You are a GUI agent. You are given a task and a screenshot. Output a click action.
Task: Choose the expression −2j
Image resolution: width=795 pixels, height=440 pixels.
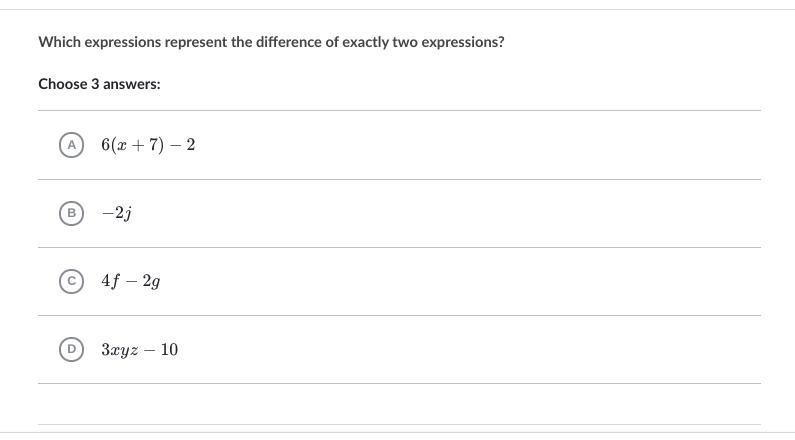pyautogui.click(x=117, y=213)
